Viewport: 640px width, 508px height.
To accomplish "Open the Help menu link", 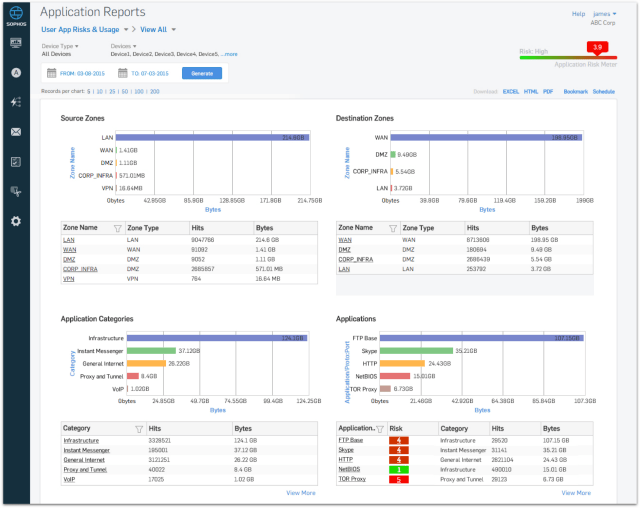I will (578, 14).
